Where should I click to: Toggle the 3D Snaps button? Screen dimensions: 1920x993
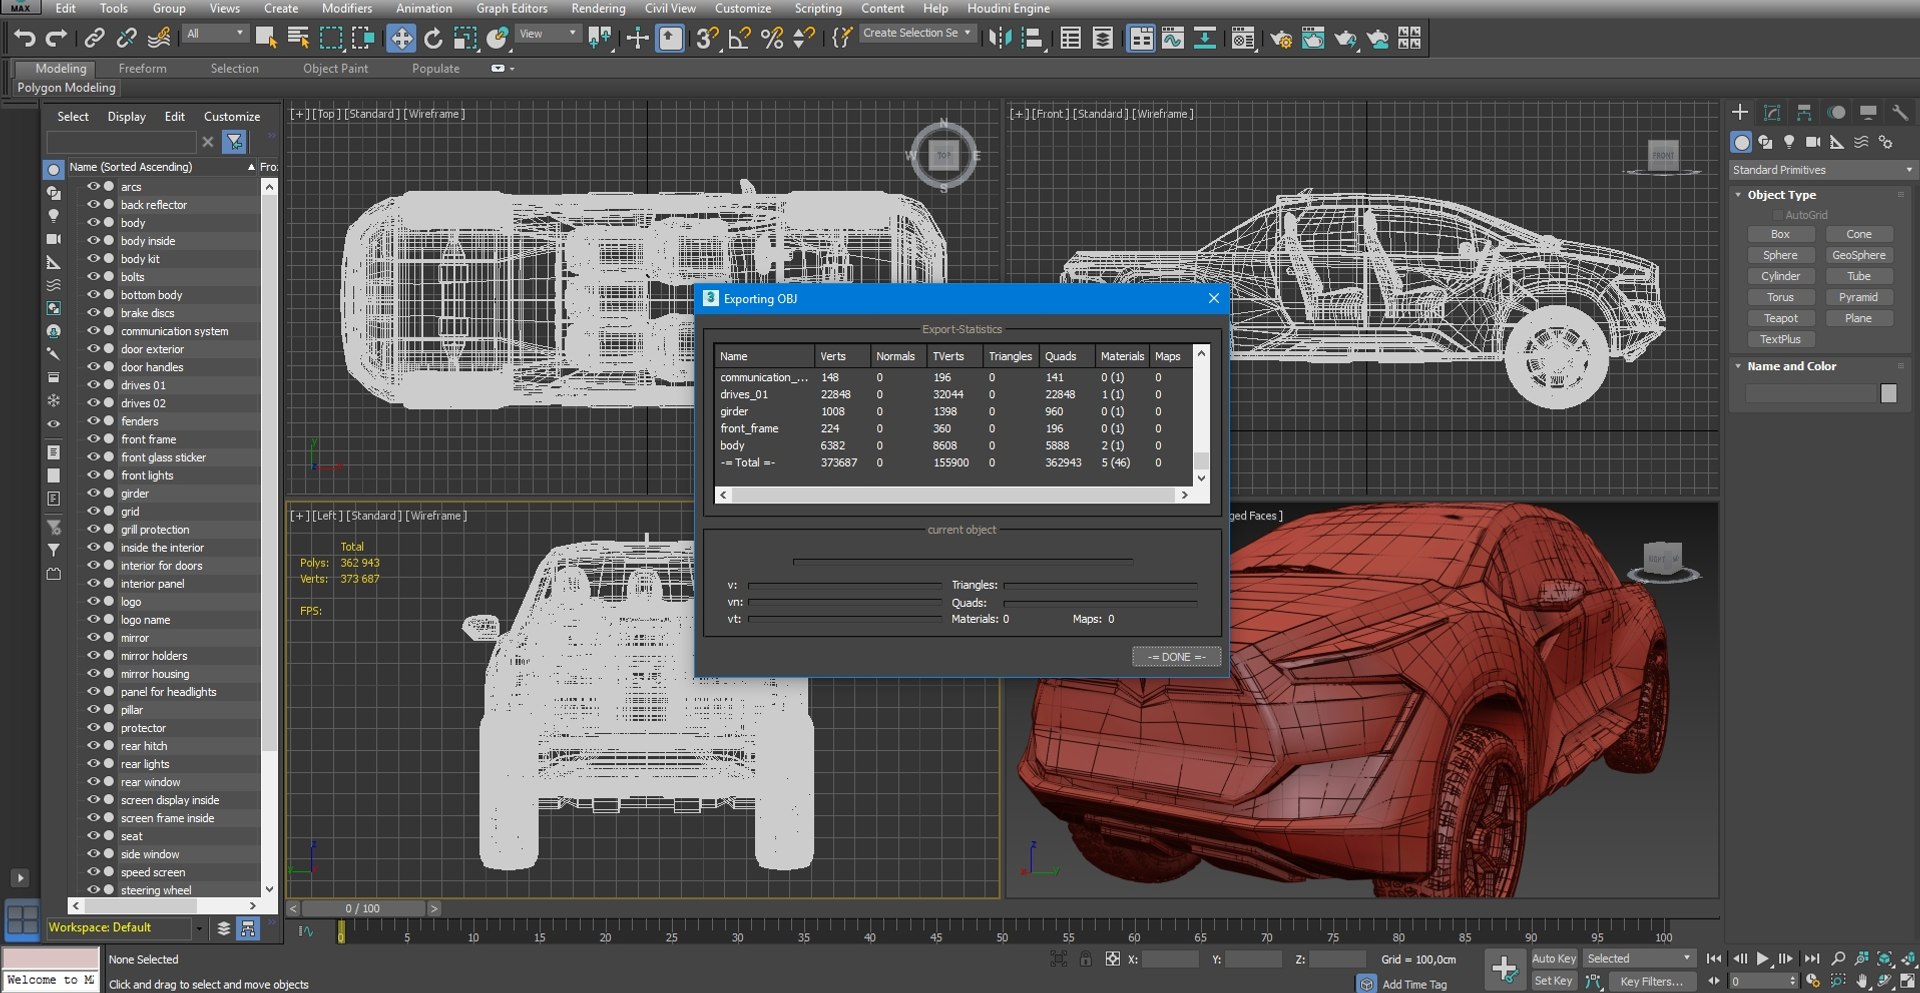click(x=707, y=38)
